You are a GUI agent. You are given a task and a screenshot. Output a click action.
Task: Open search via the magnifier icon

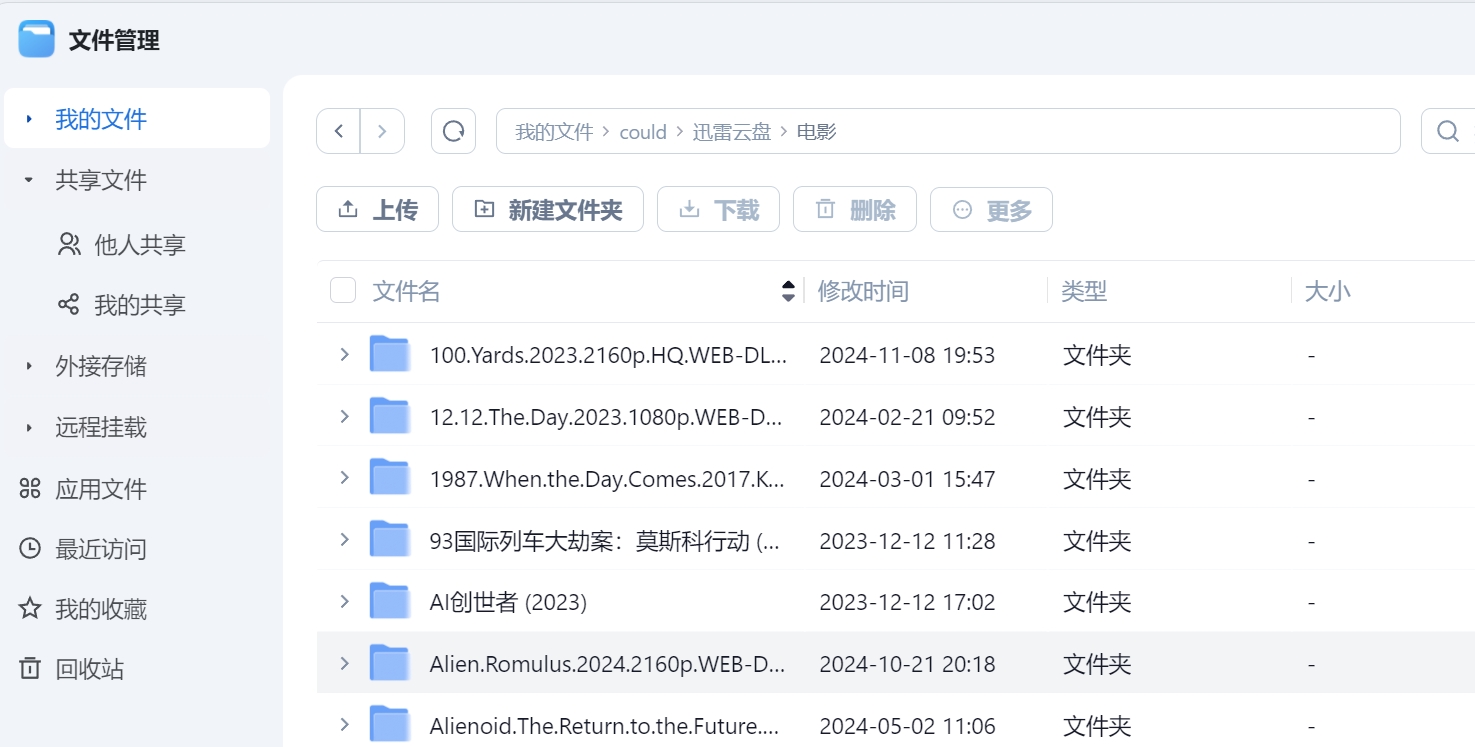pos(1447,131)
